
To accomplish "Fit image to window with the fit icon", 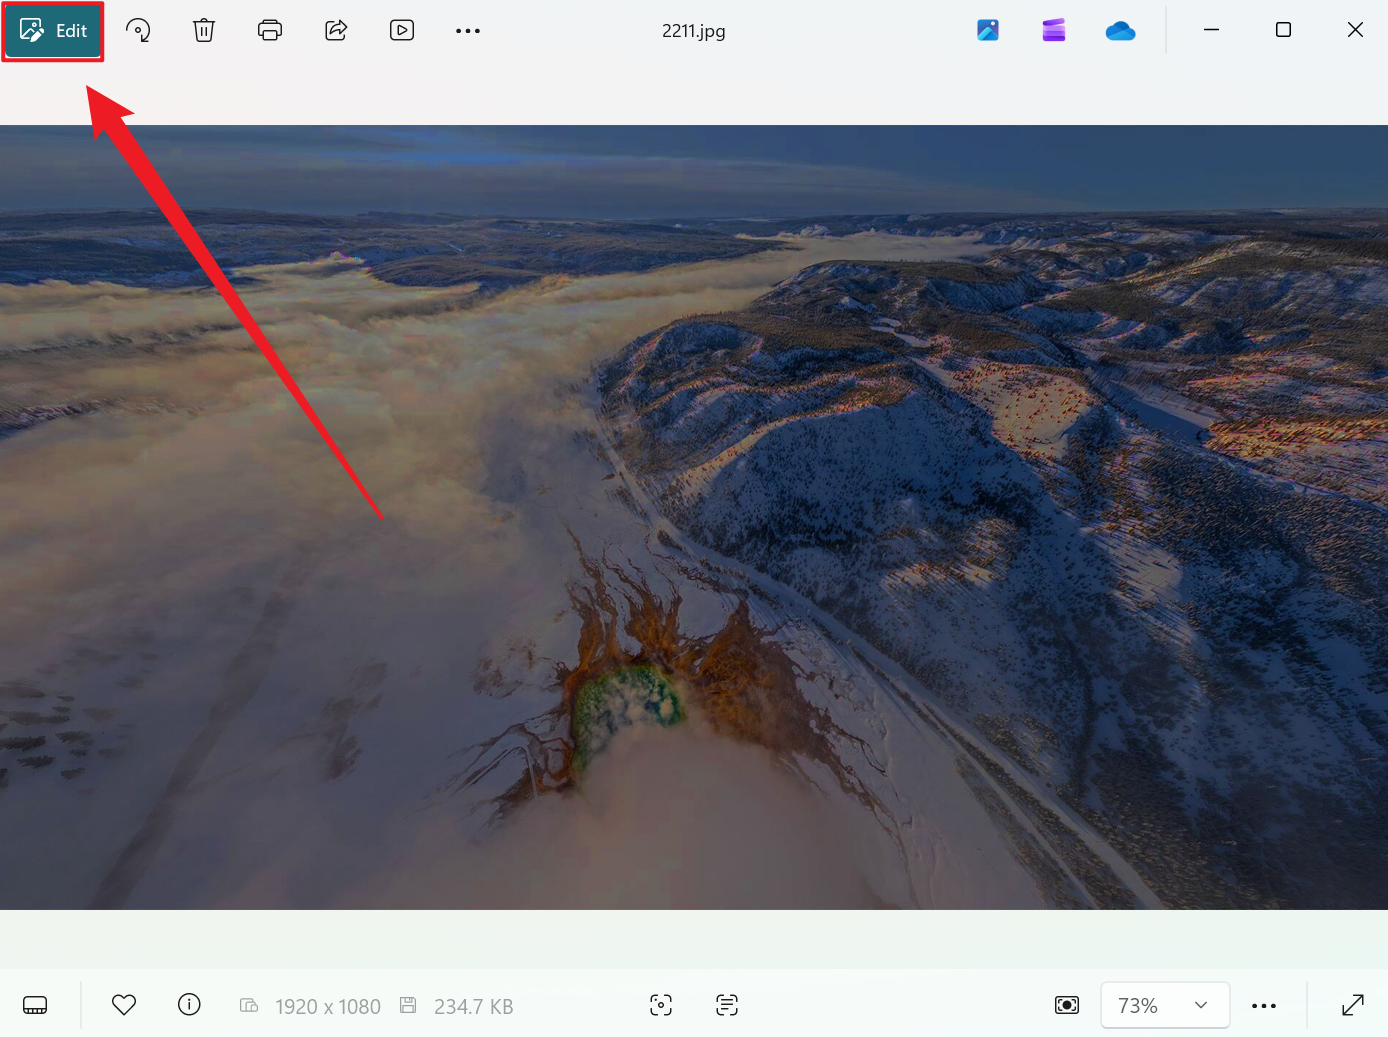I will pos(1067,1005).
